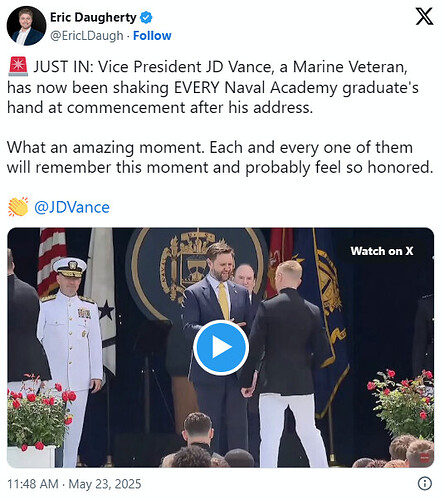Open the @JDVance mention link
Screen dimensions: 444x500
pos(72,207)
